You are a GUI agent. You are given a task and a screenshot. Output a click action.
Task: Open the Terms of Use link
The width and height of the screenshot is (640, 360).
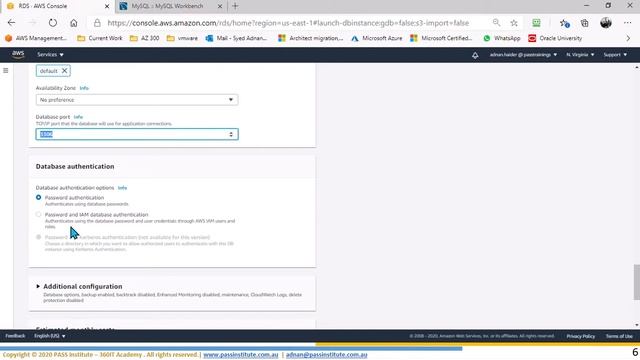(619, 336)
